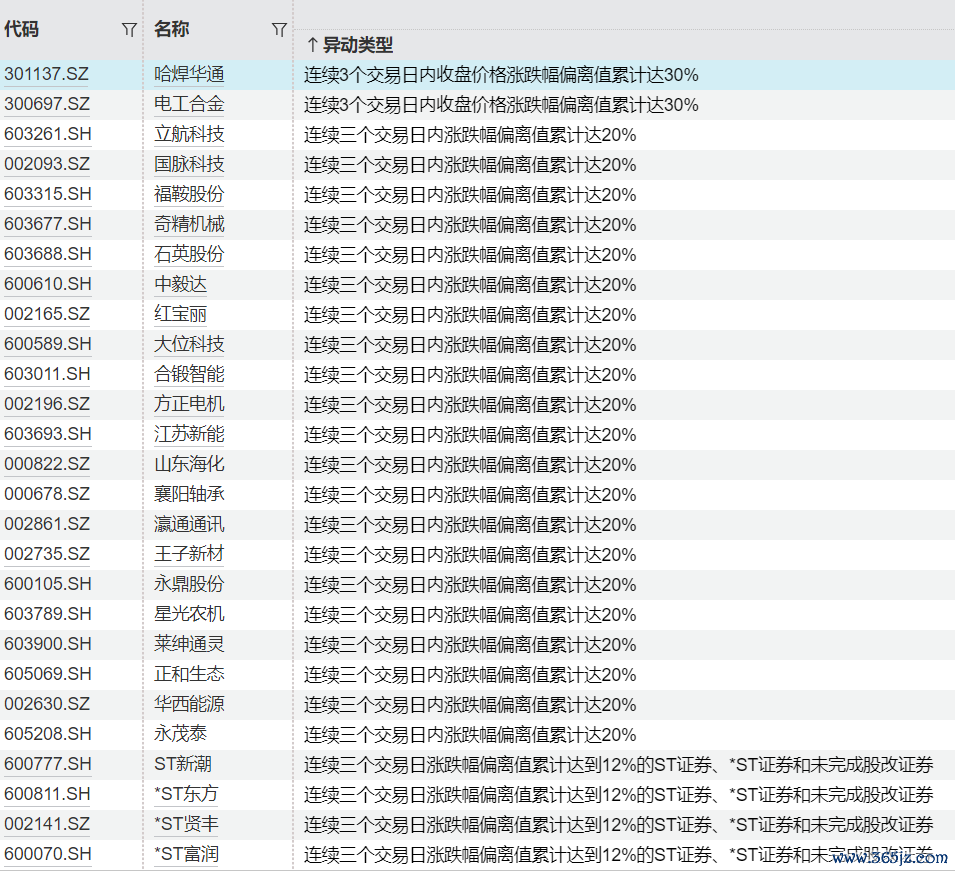Image resolution: width=955 pixels, height=873 pixels.
Task: Select the stock name 立航科技
Action: pos(189,134)
